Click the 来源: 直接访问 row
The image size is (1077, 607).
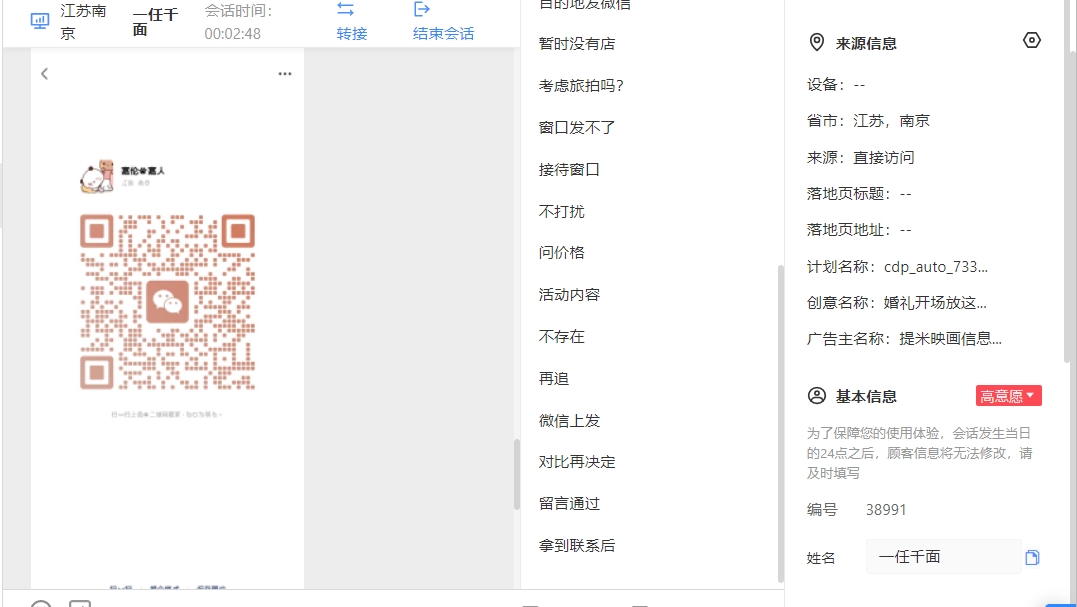861,157
